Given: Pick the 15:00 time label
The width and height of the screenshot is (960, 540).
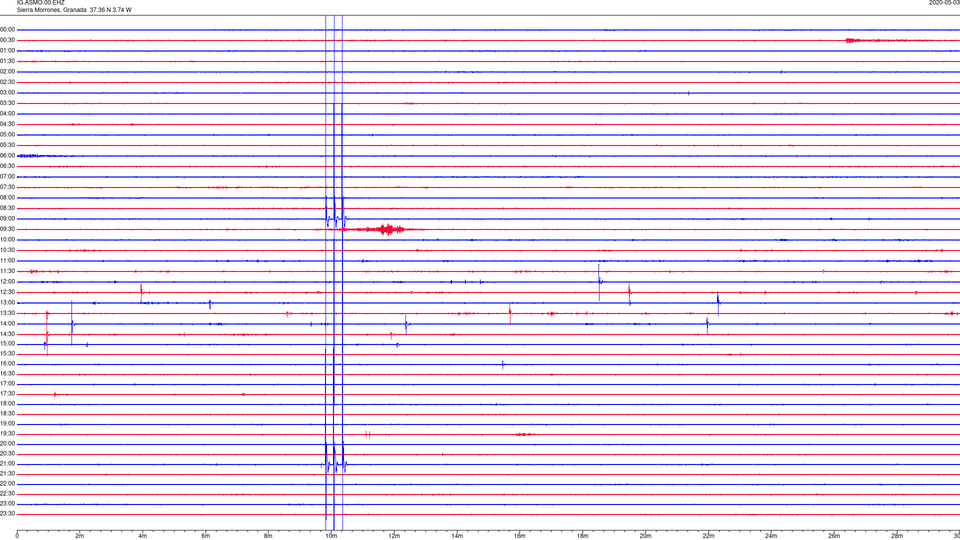Looking at the screenshot, I should pos(8,344).
